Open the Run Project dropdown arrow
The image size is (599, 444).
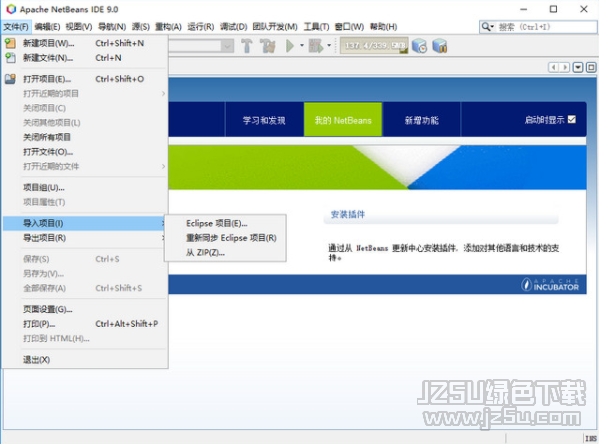click(x=302, y=46)
